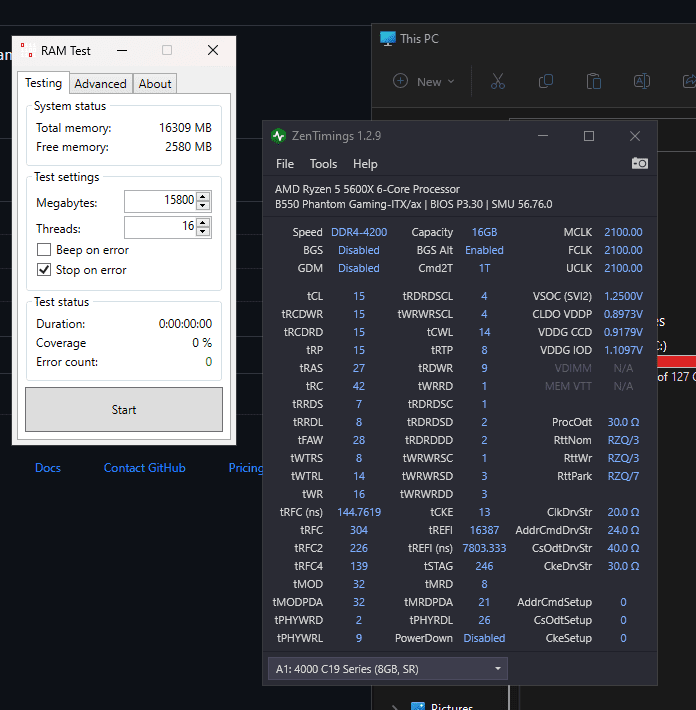This screenshot has height=710, width=696.
Task: Decrease the Threads count with the down arrow
Action: point(203,231)
